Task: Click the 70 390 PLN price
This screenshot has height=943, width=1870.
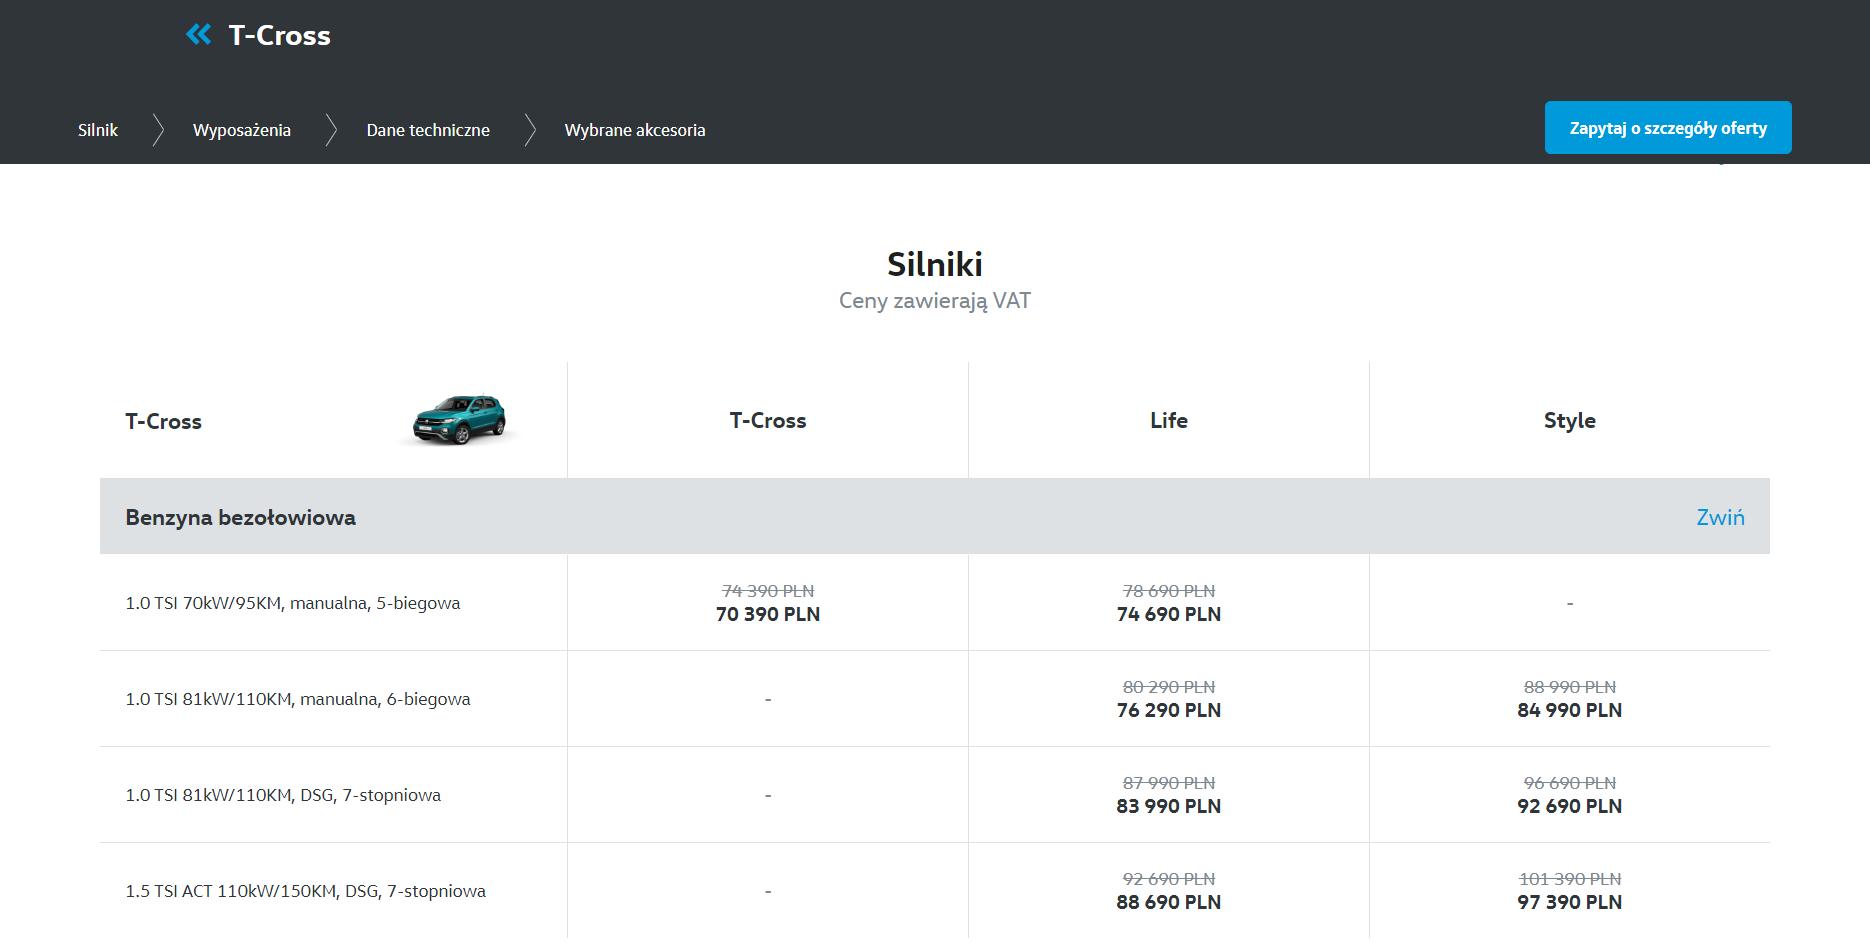Action: pyautogui.click(x=768, y=614)
